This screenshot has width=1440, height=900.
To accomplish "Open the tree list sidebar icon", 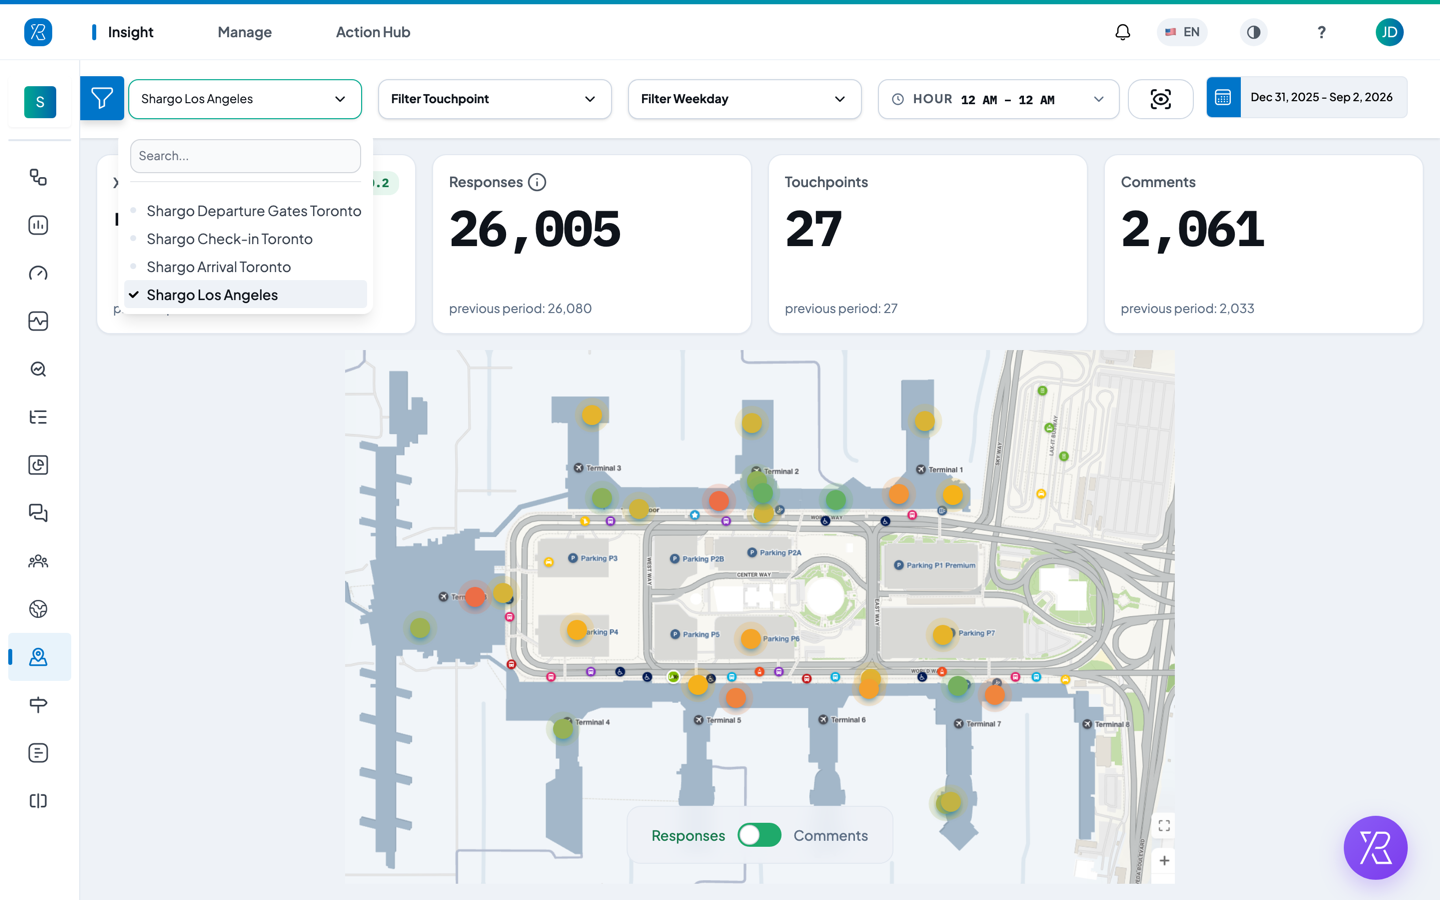I will [38, 417].
